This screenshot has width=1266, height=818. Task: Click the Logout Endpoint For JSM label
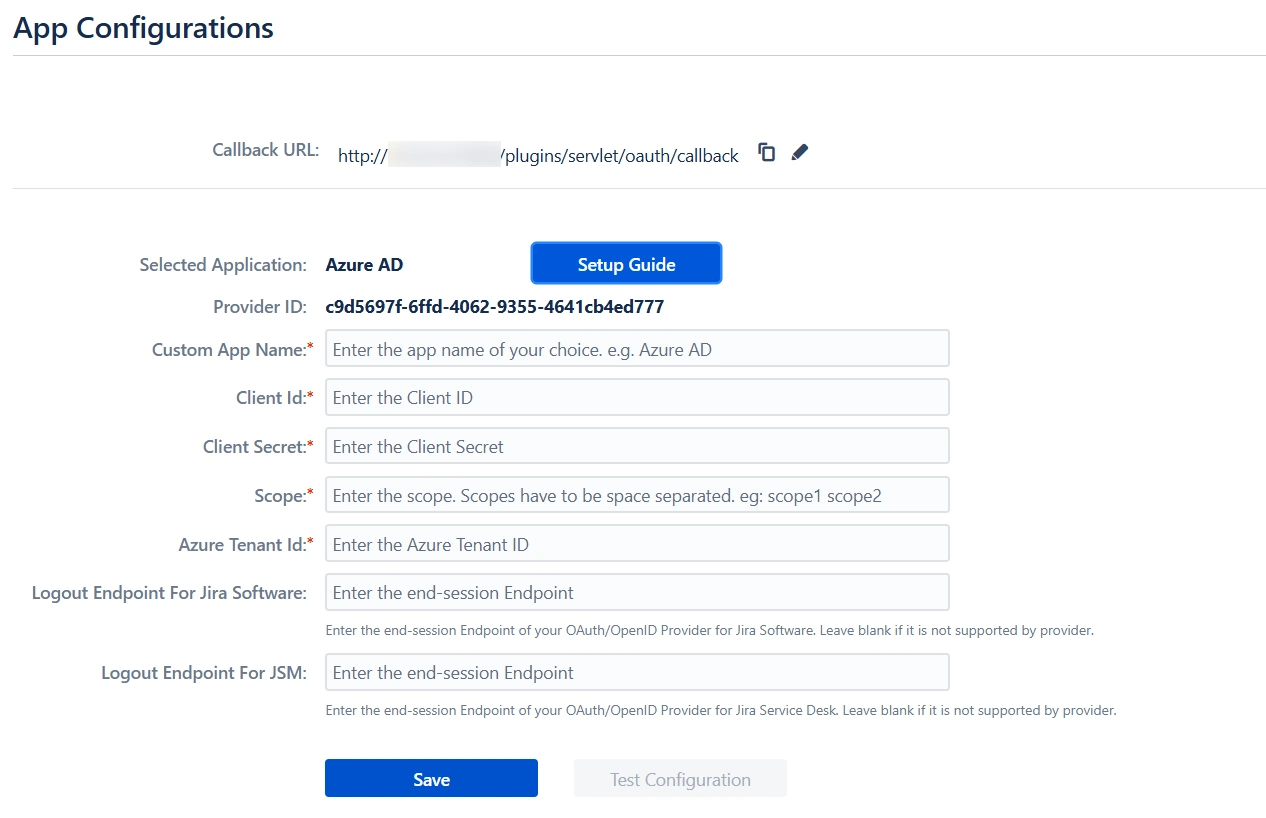tap(204, 673)
